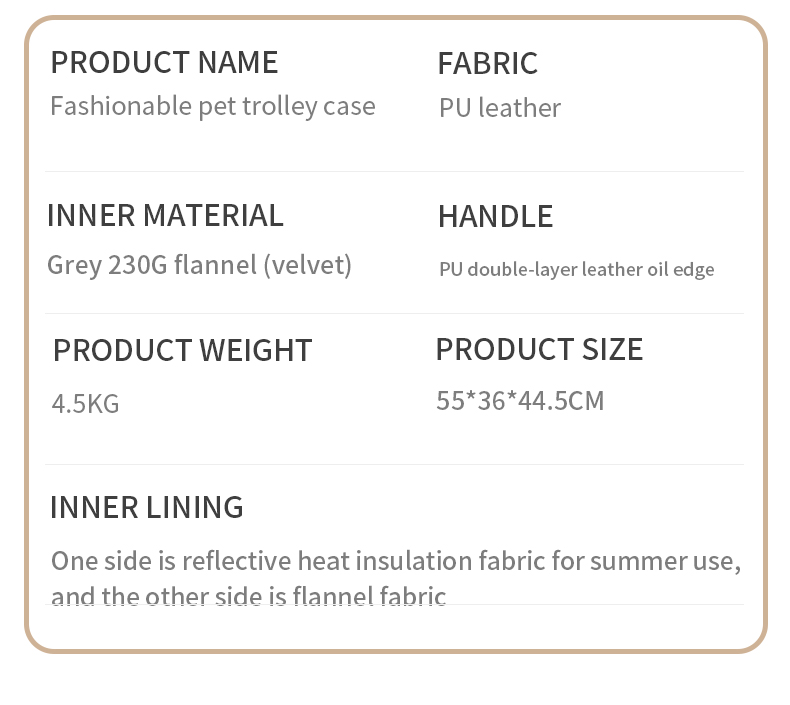Click the reflective heat insulation fabric sentence
The height and width of the screenshot is (705, 790).
point(396,561)
